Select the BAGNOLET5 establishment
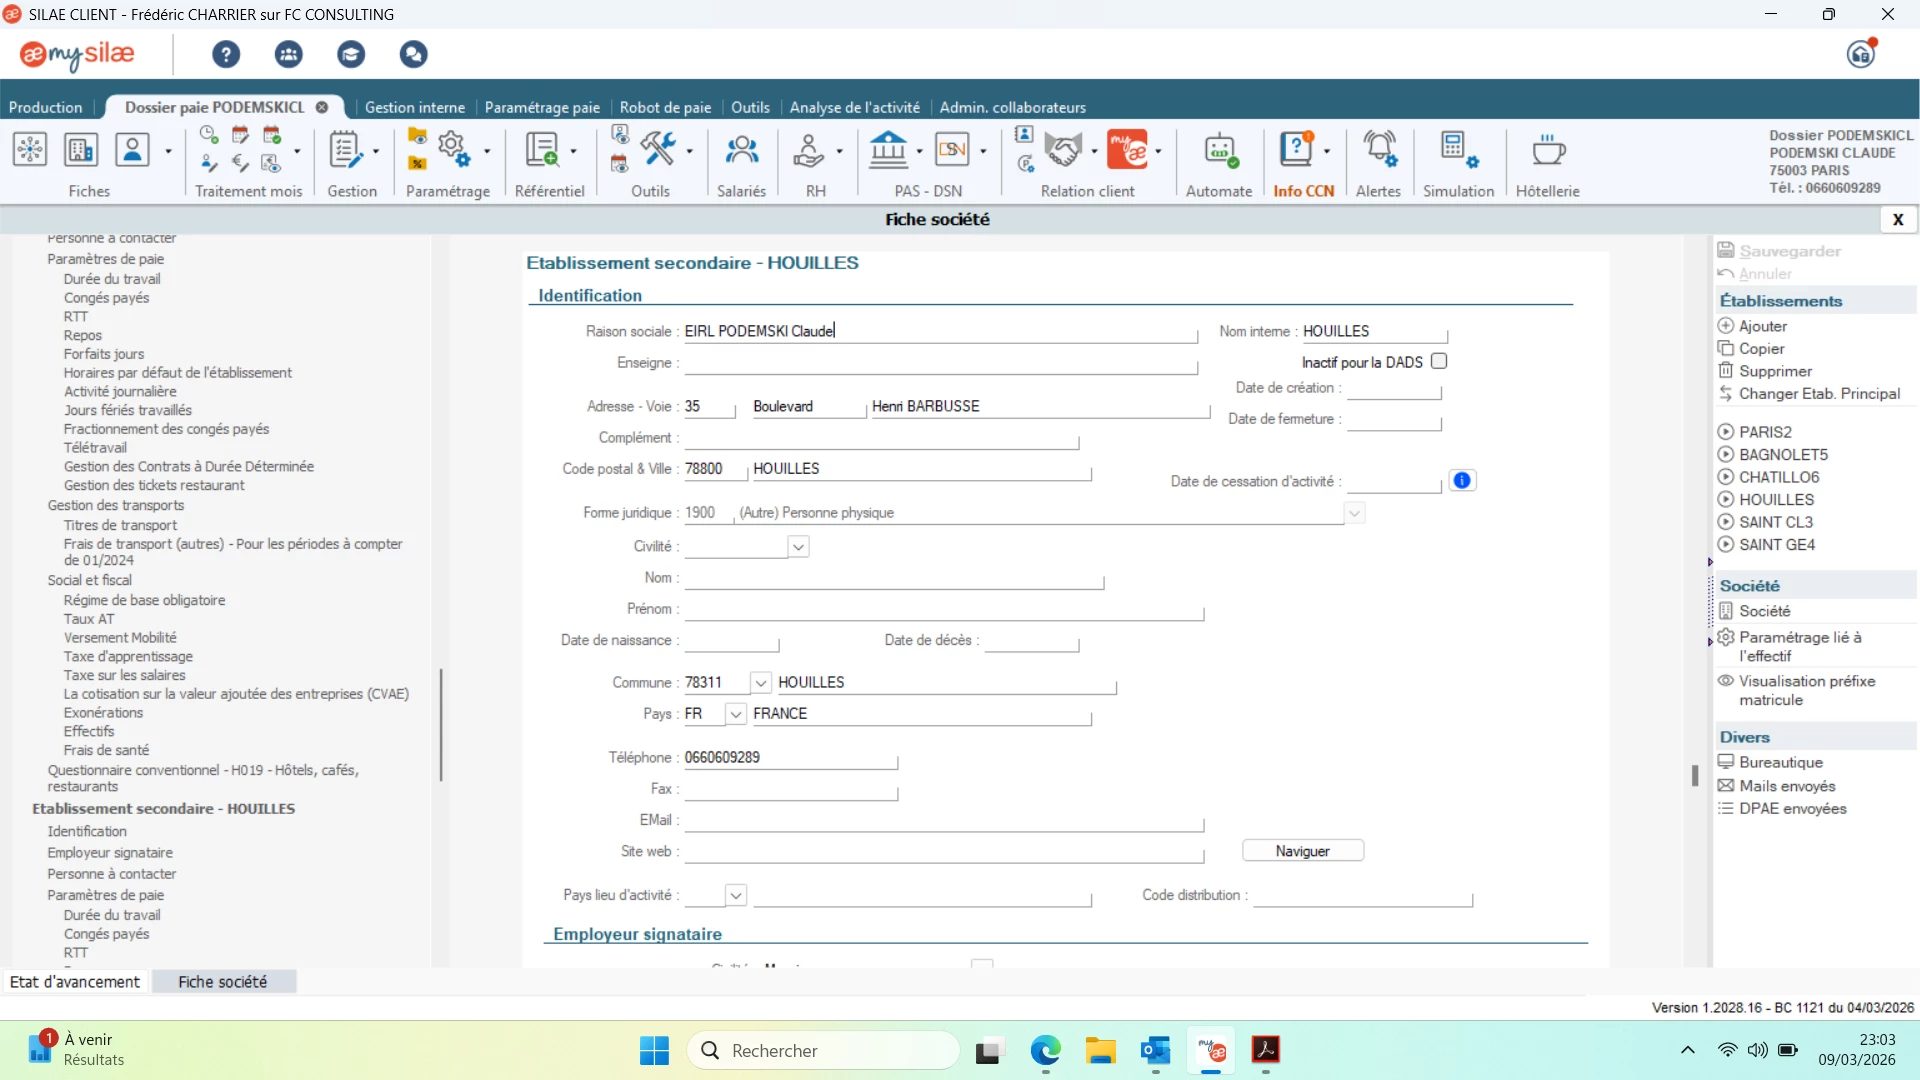The height and width of the screenshot is (1080, 1920). click(x=1782, y=455)
